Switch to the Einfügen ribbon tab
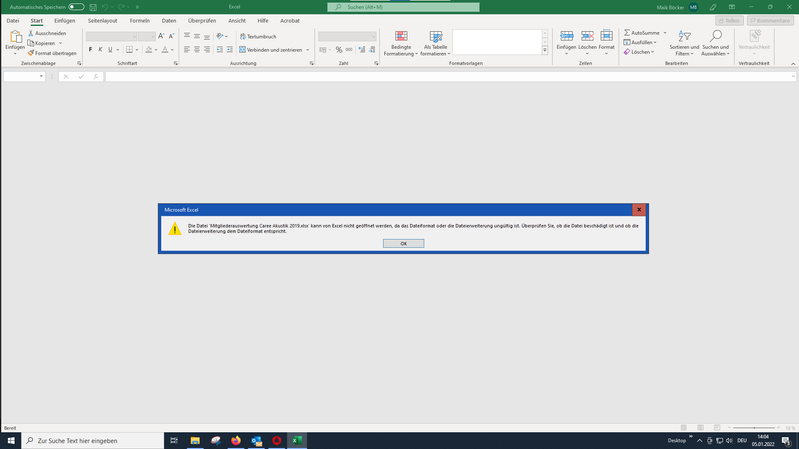The image size is (799, 449). tap(65, 21)
